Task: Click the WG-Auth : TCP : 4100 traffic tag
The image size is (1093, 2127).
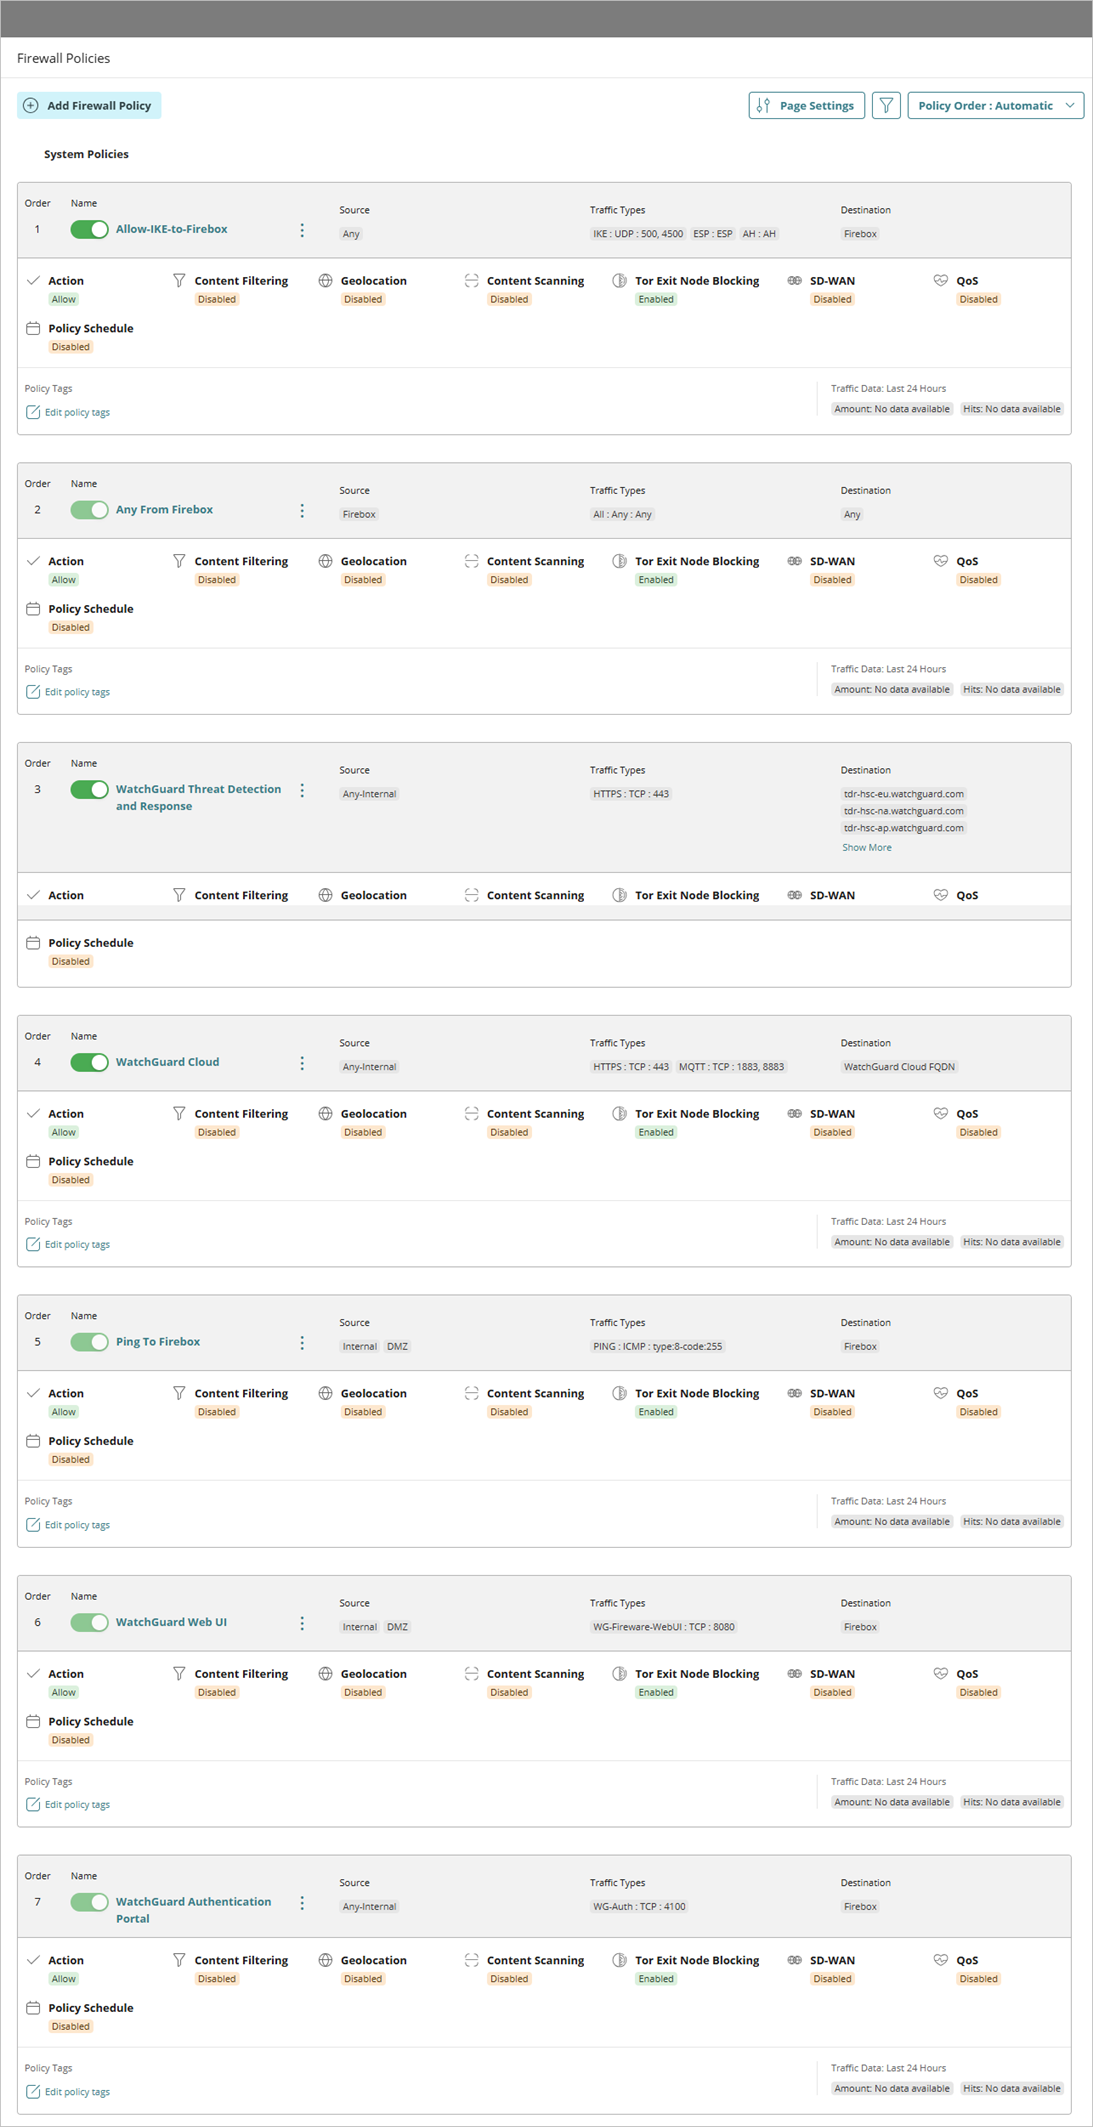Action: [639, 1906]
